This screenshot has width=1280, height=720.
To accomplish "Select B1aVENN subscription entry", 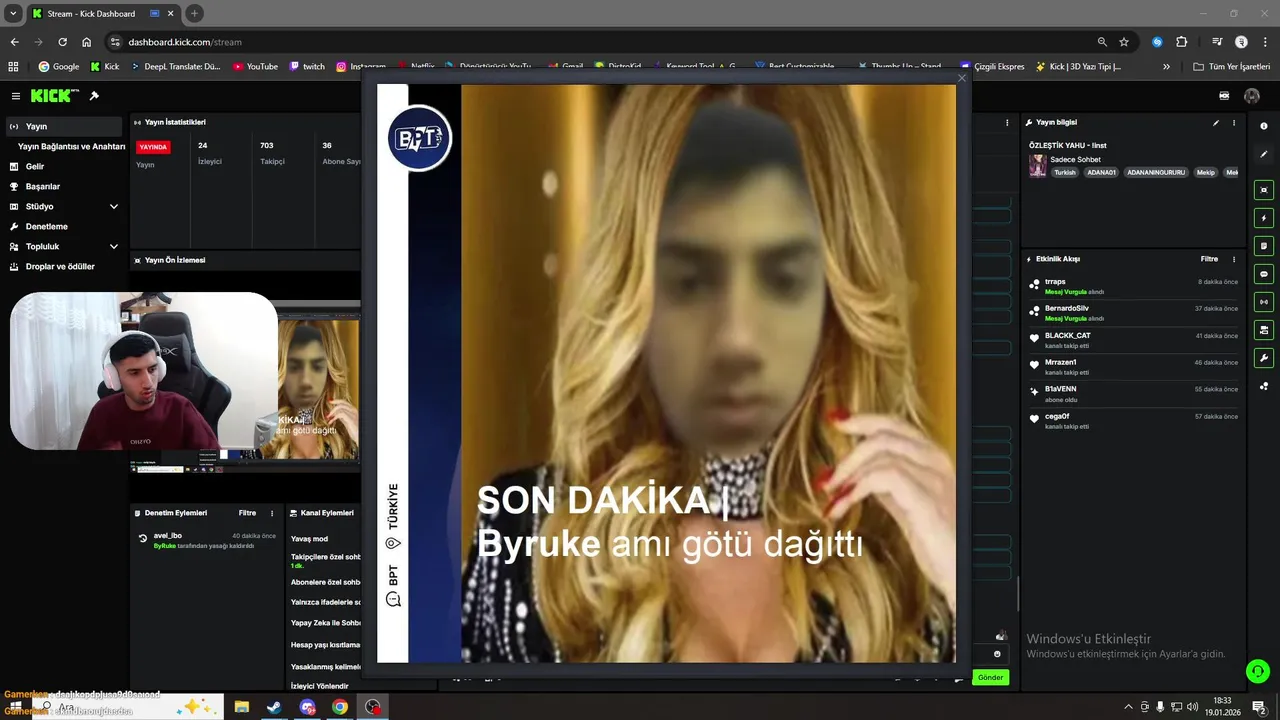I will pyautogui.click(x=1134, y=393).
